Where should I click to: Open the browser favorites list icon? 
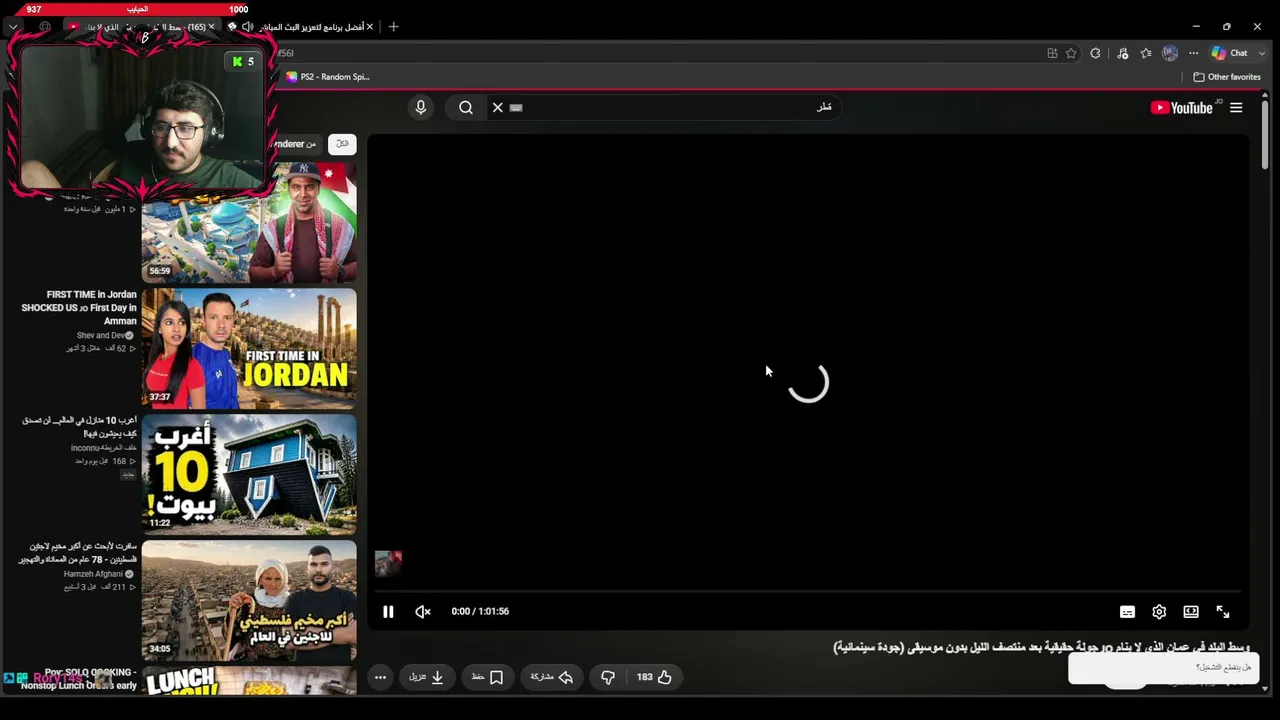coord(1146,53)
